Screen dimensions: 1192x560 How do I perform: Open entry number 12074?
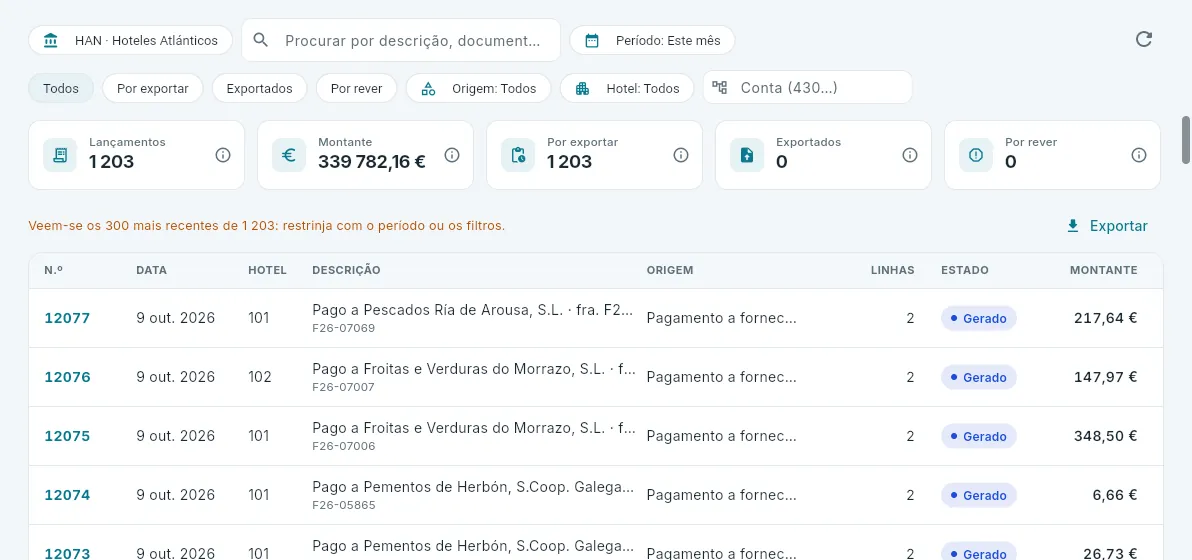(67, 495)
